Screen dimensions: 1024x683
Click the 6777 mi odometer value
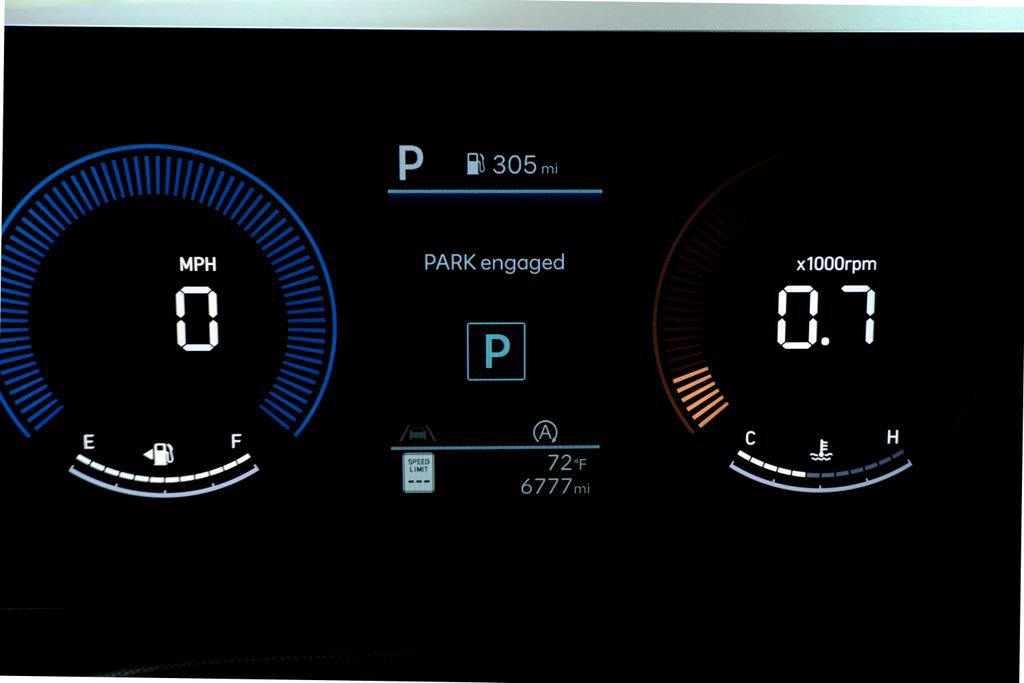[x=555, y=486]
